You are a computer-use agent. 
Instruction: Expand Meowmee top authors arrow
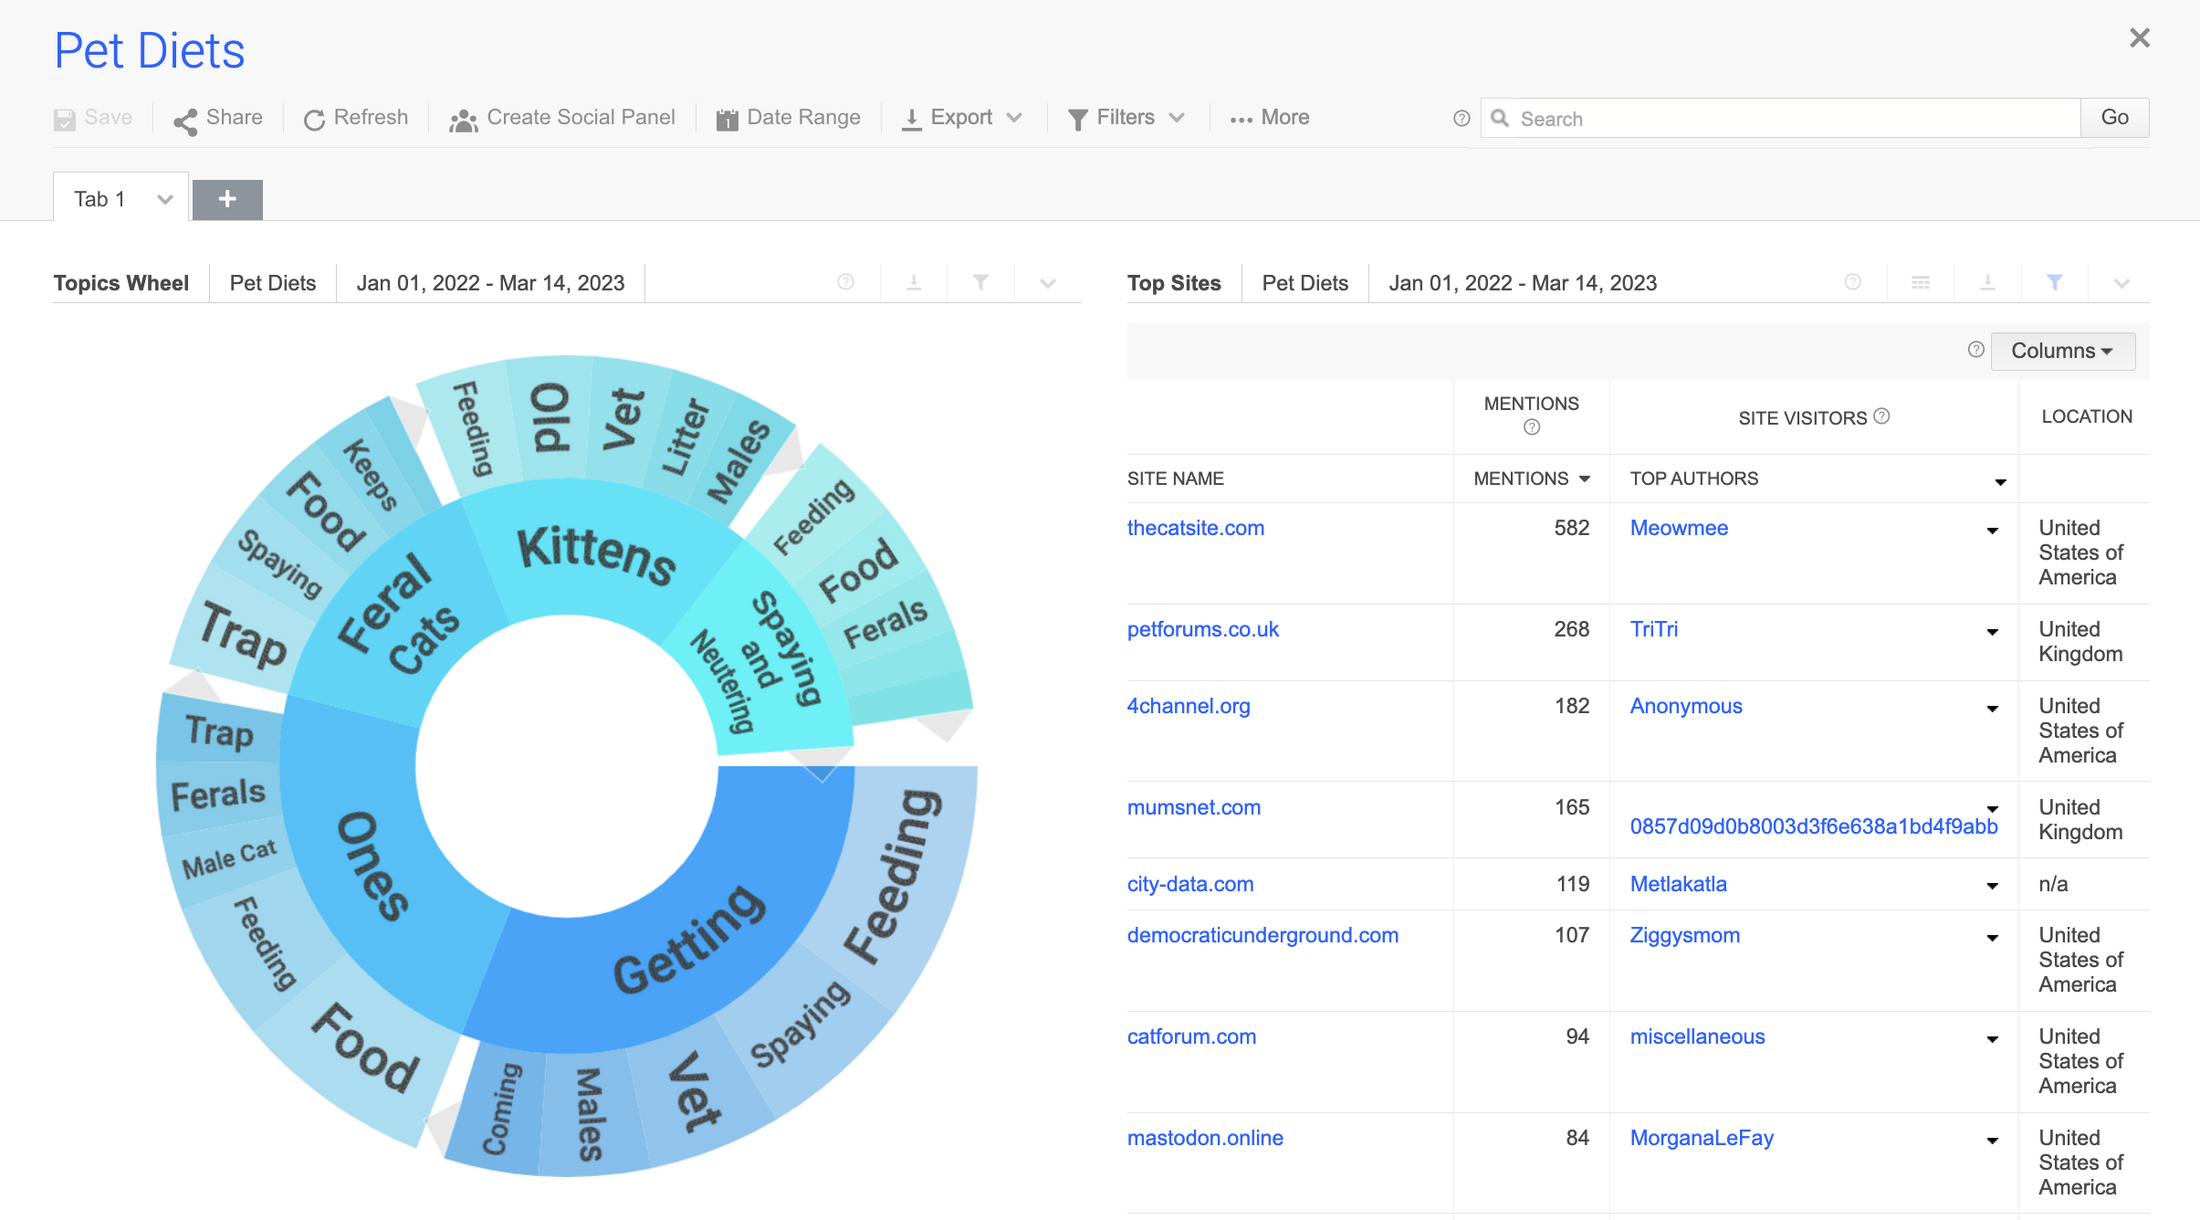coord(1992,531)
